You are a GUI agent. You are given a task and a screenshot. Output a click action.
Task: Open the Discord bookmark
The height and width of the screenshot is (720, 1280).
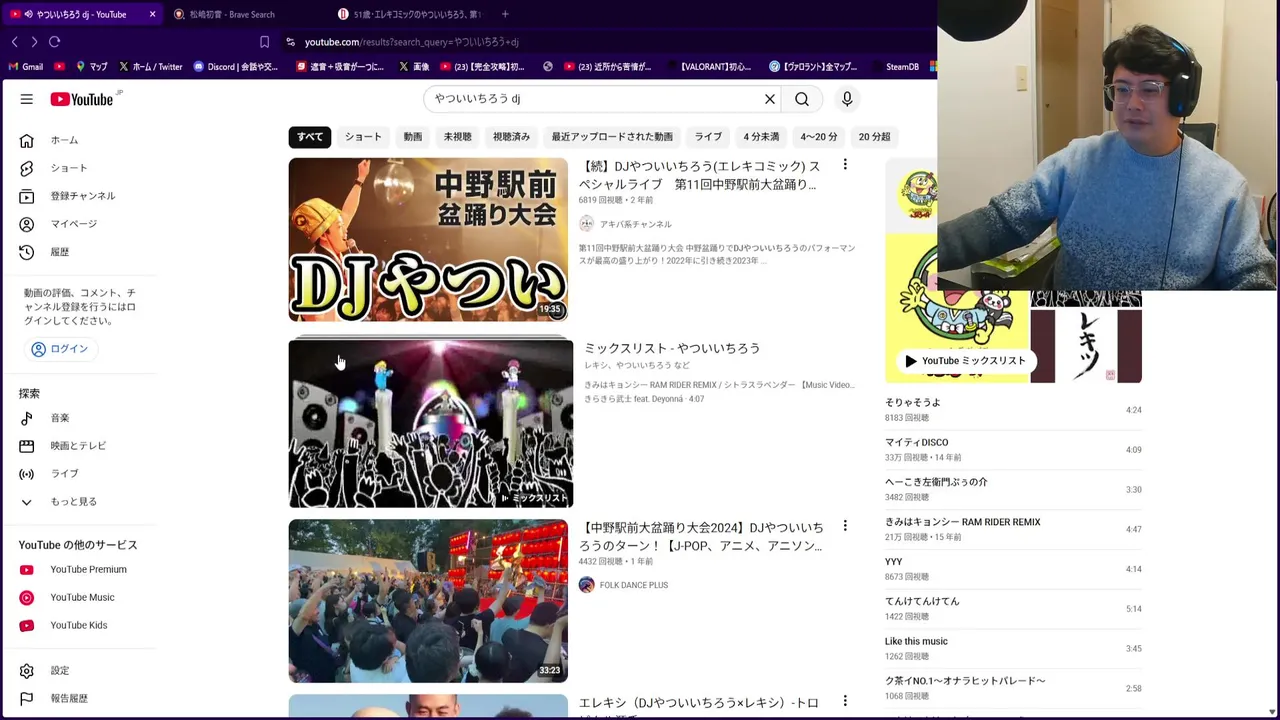click(x=236, y=67)
